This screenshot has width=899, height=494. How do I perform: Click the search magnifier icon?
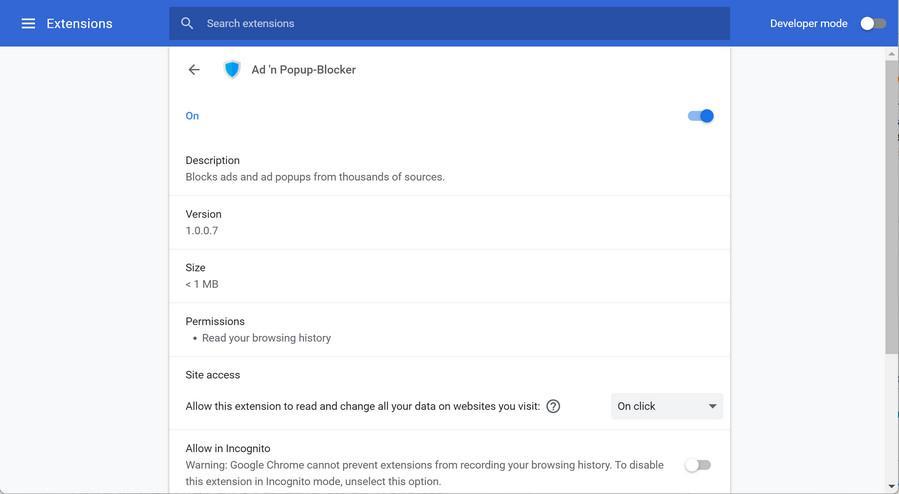pos(187,23)
